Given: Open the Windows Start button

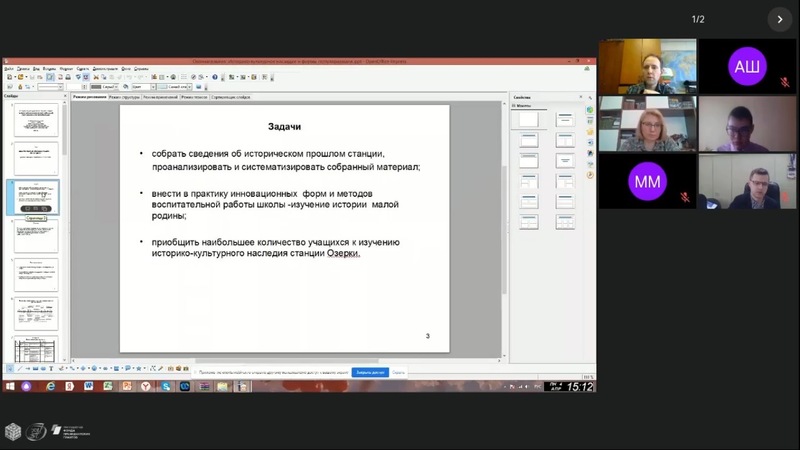Looking at the screenshot, I should 10,386.
